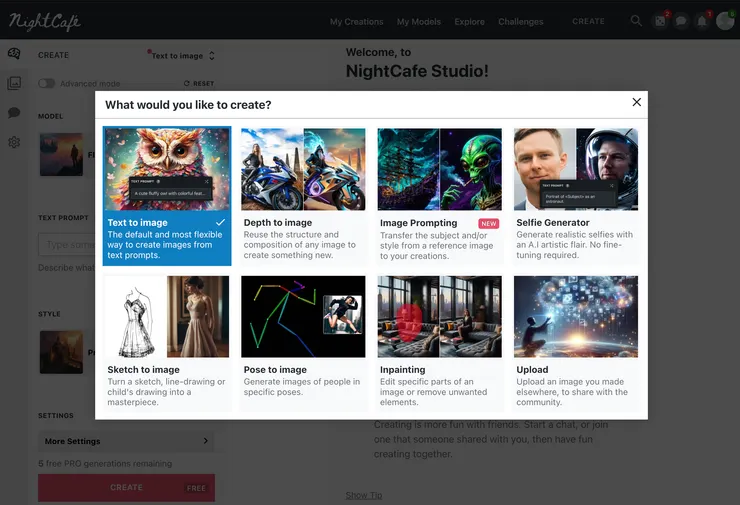Open the Text to image mode dropdown
The height and width of the screenshot is (505, 740).
(x=183, y=56)
